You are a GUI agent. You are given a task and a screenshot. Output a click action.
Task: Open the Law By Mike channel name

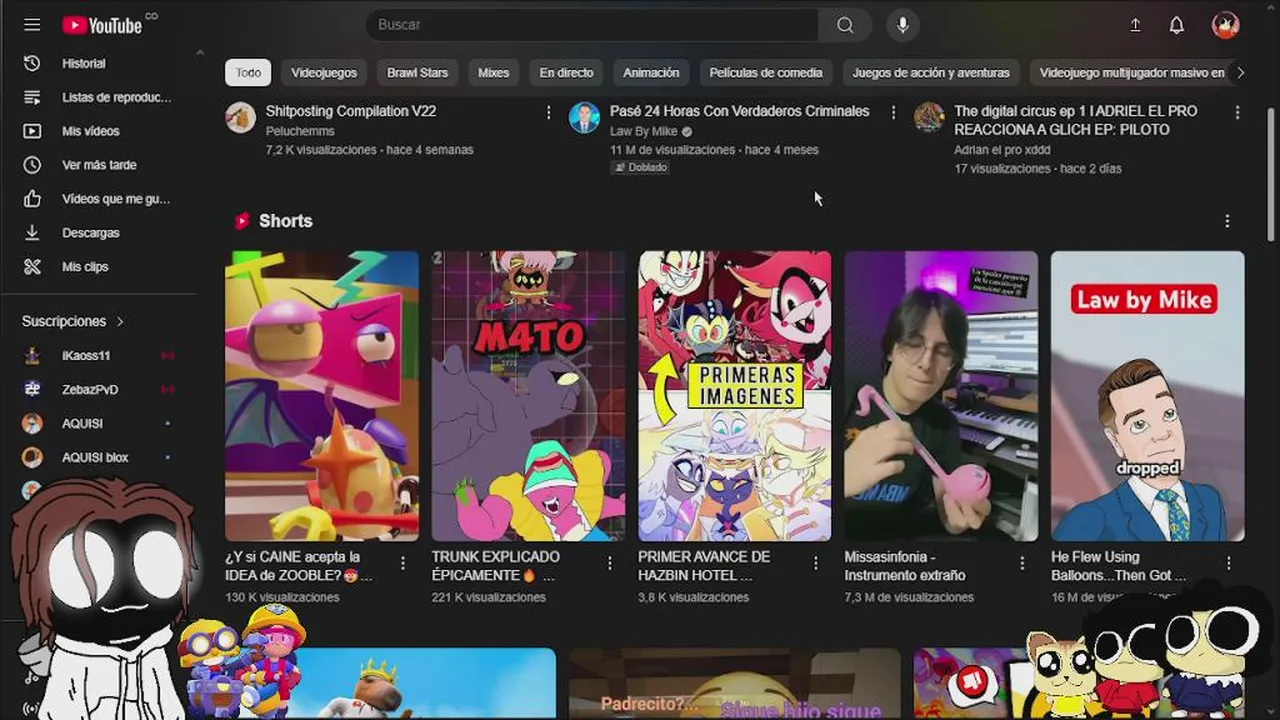[x=644, y=131]
